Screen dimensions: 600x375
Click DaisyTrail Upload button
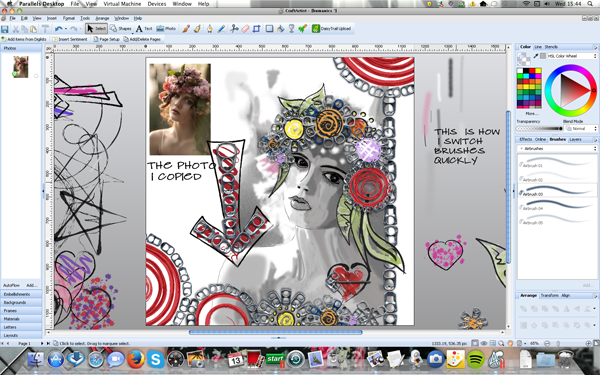(331, 29)
